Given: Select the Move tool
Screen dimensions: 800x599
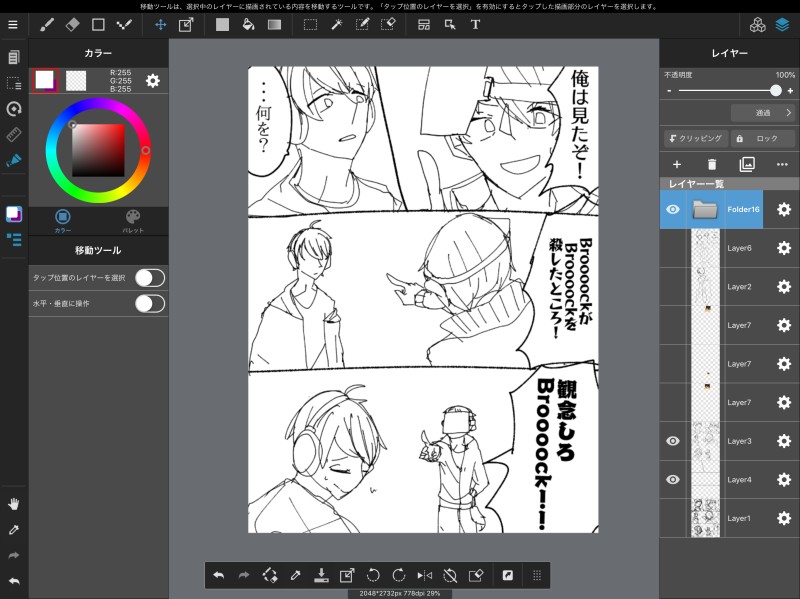Looking at the screenshot, I should coord(160,24).
